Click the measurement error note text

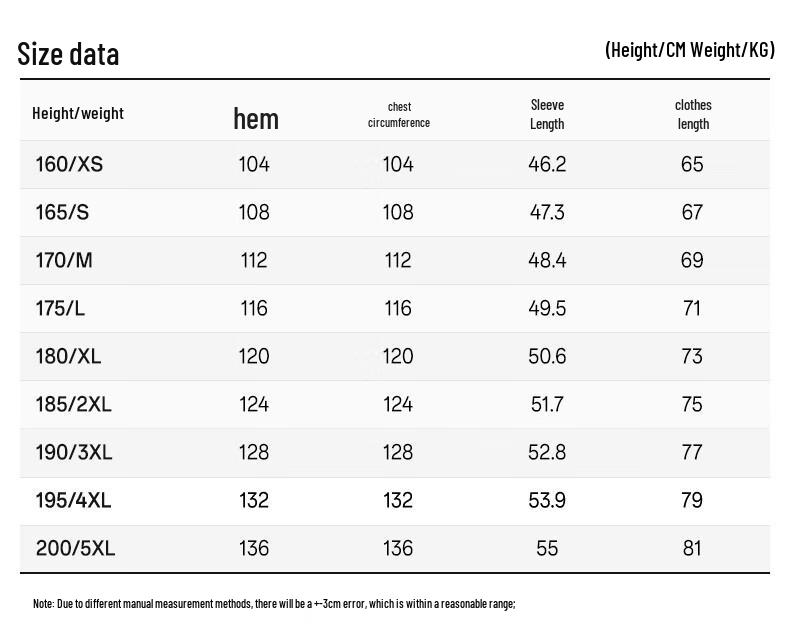tap(274, 603)
